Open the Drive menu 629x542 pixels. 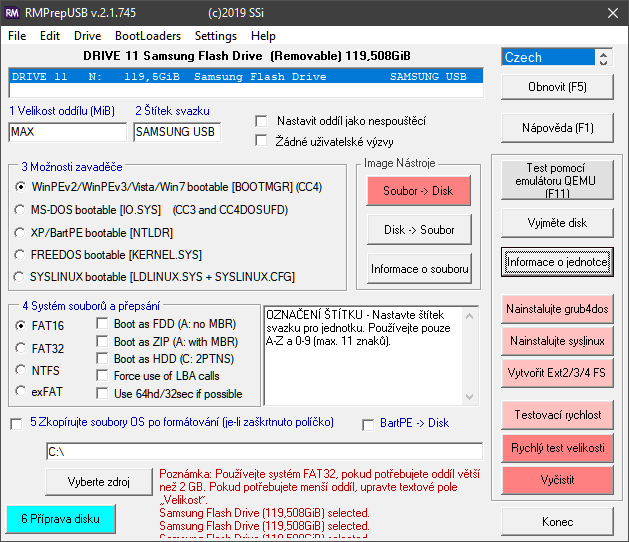[87, 36]
